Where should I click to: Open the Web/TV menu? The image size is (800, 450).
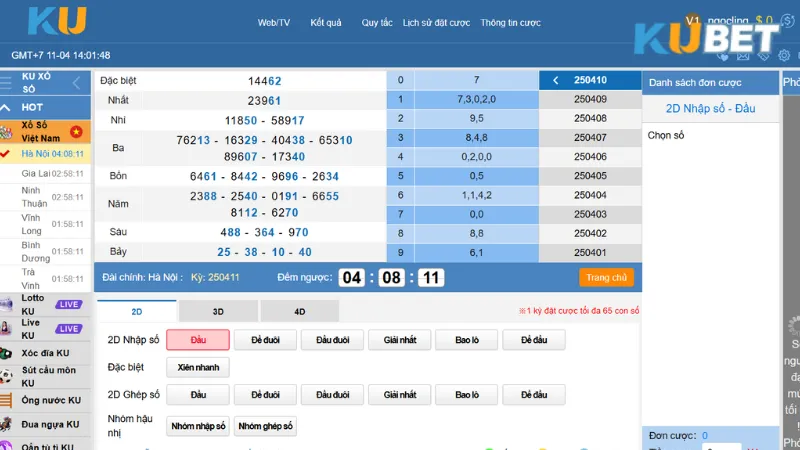pyautogui.click(x=273, y=23)
